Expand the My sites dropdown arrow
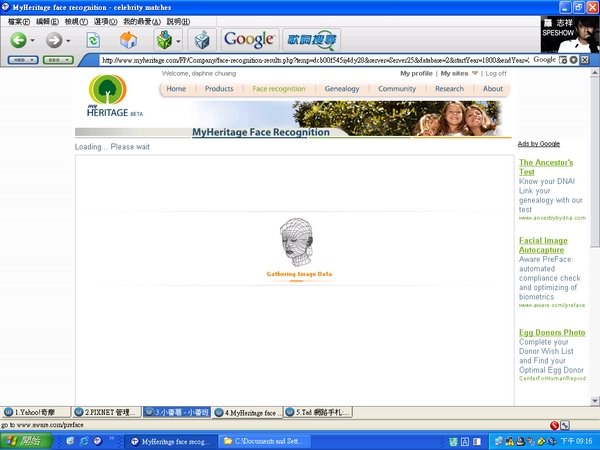This screenshot has width=600, height=450. pyautogui.click(x=475, y=73)
